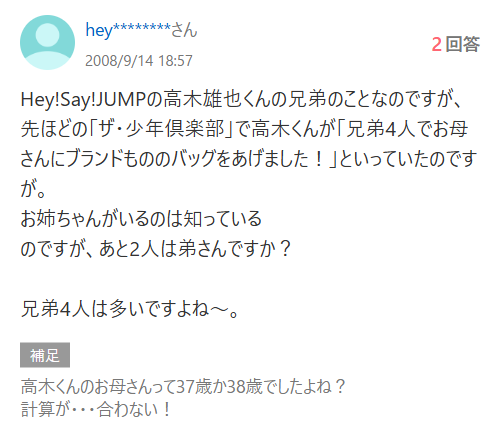Viewport: 500px width, 433px height.
Task: Click the line starting with さんにブランドもののバッグ
Action: point(249,159)
